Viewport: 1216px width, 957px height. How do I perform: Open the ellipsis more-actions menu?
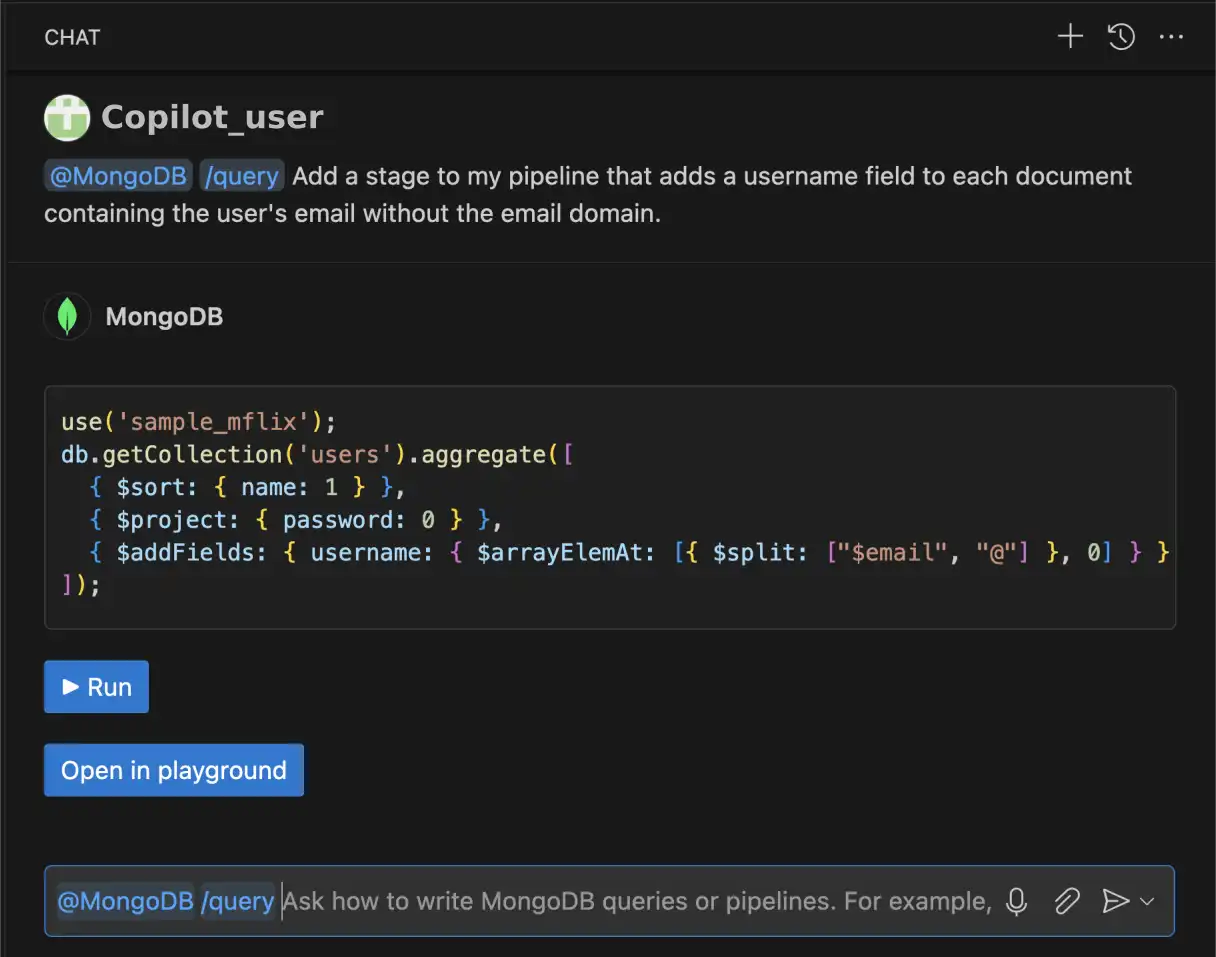point(1171,37)
